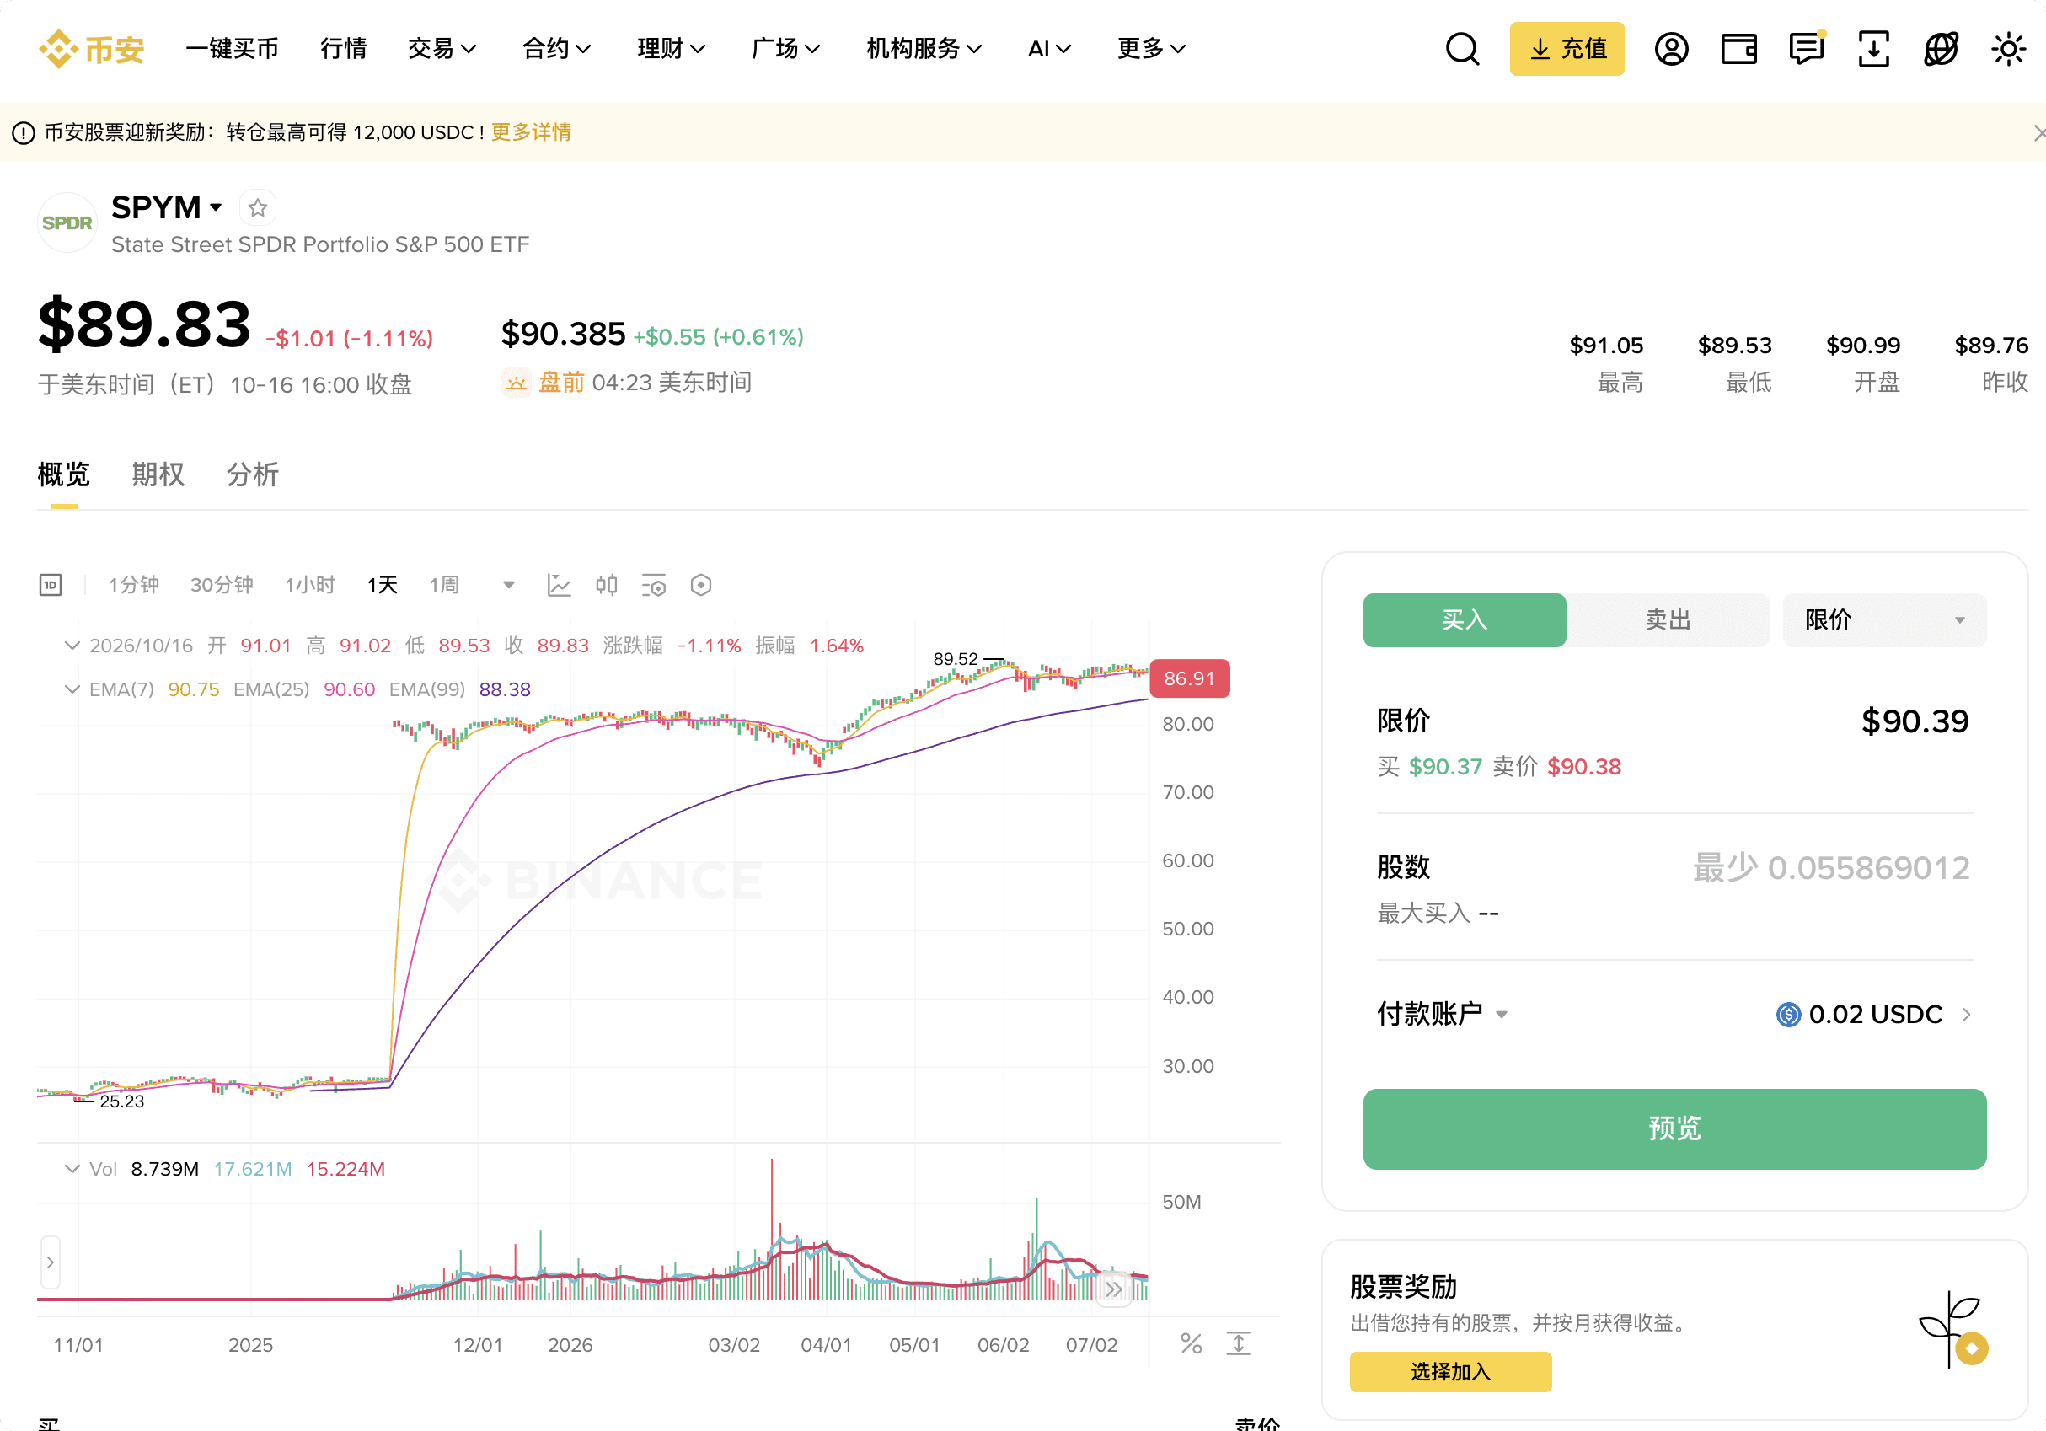Open the 合约 menu

(x=556, y=48)
